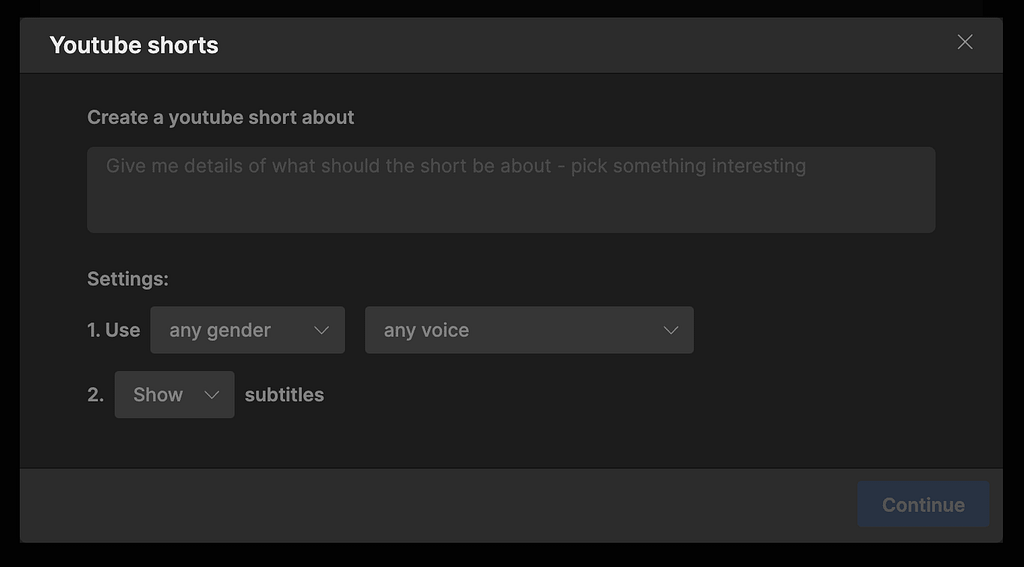Click the '2.' setting number label

coord(95,395)
